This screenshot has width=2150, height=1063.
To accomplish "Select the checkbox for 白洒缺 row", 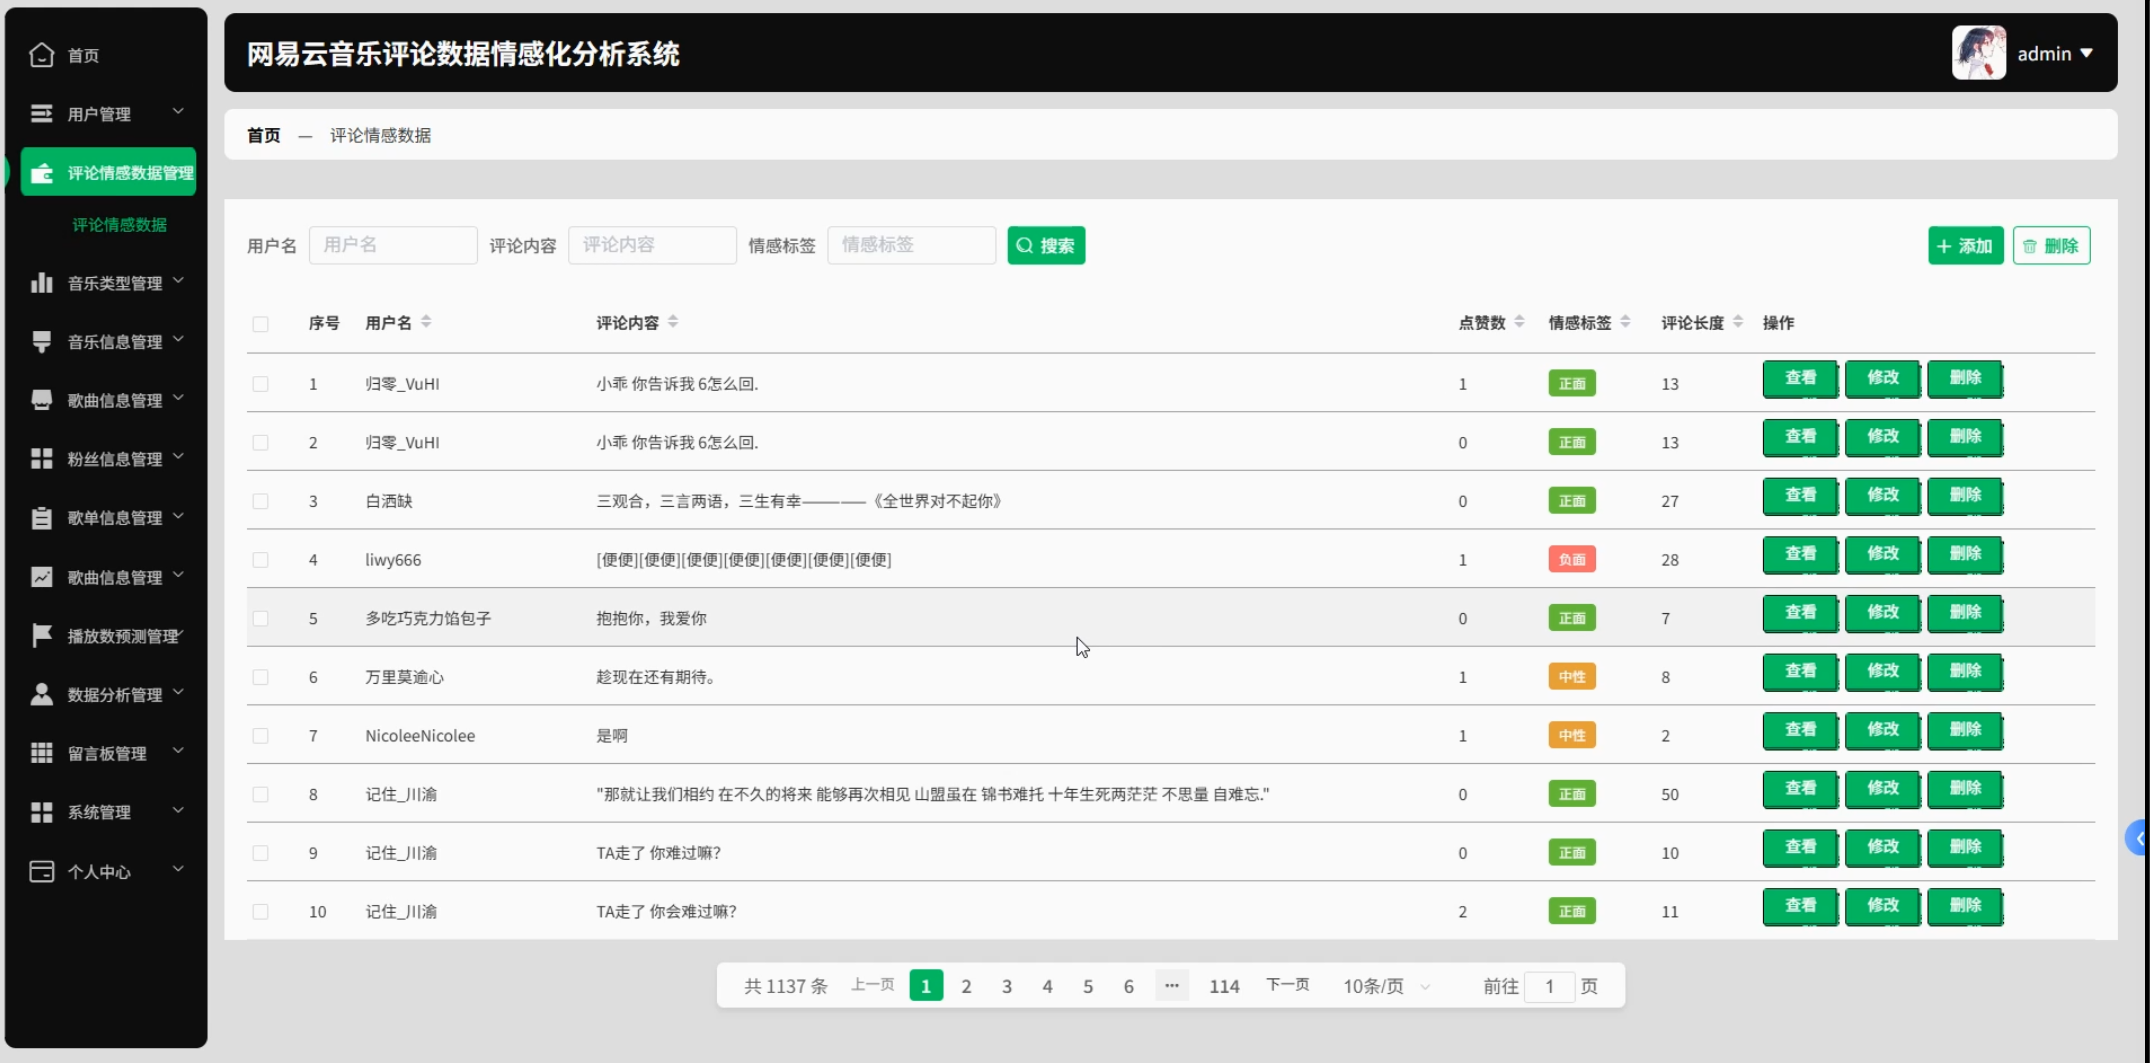I will pyautogui.click(x=260, y=501).
